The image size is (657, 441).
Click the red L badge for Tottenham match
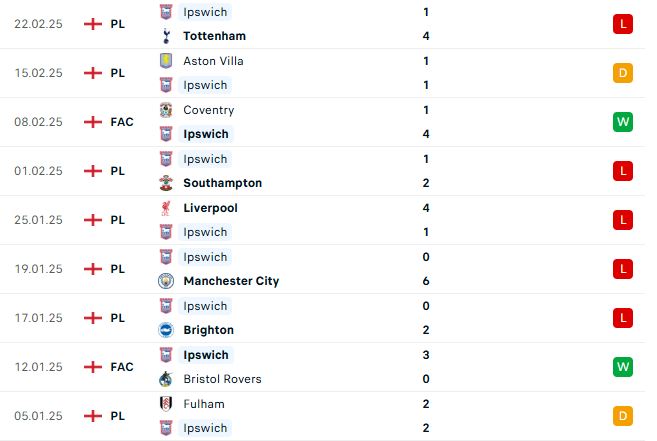(623, 24)
